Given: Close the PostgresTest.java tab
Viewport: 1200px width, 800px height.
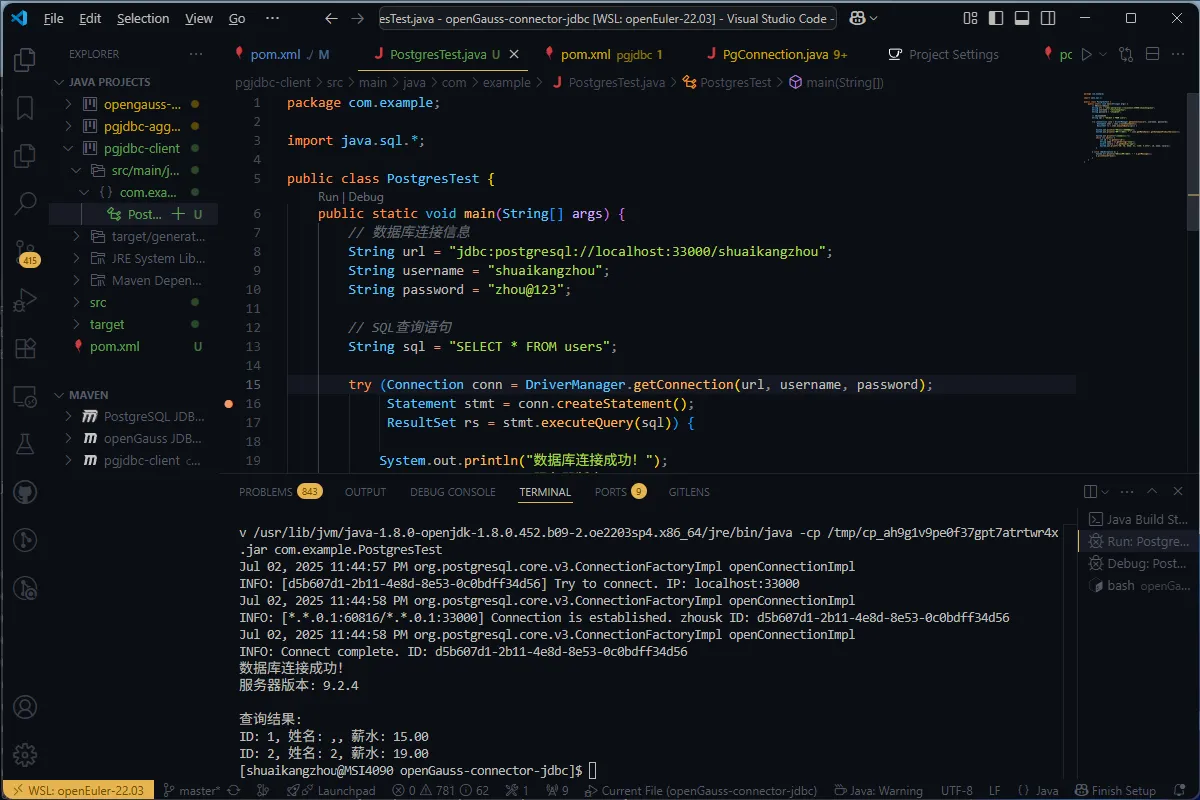Looking at the screenshot, I should [x=514, y=54].
